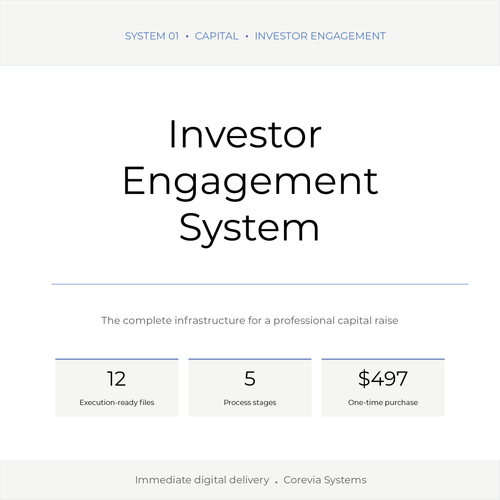Click the SYSTEM 01 breadcrumb label

[x=152, y=36]
